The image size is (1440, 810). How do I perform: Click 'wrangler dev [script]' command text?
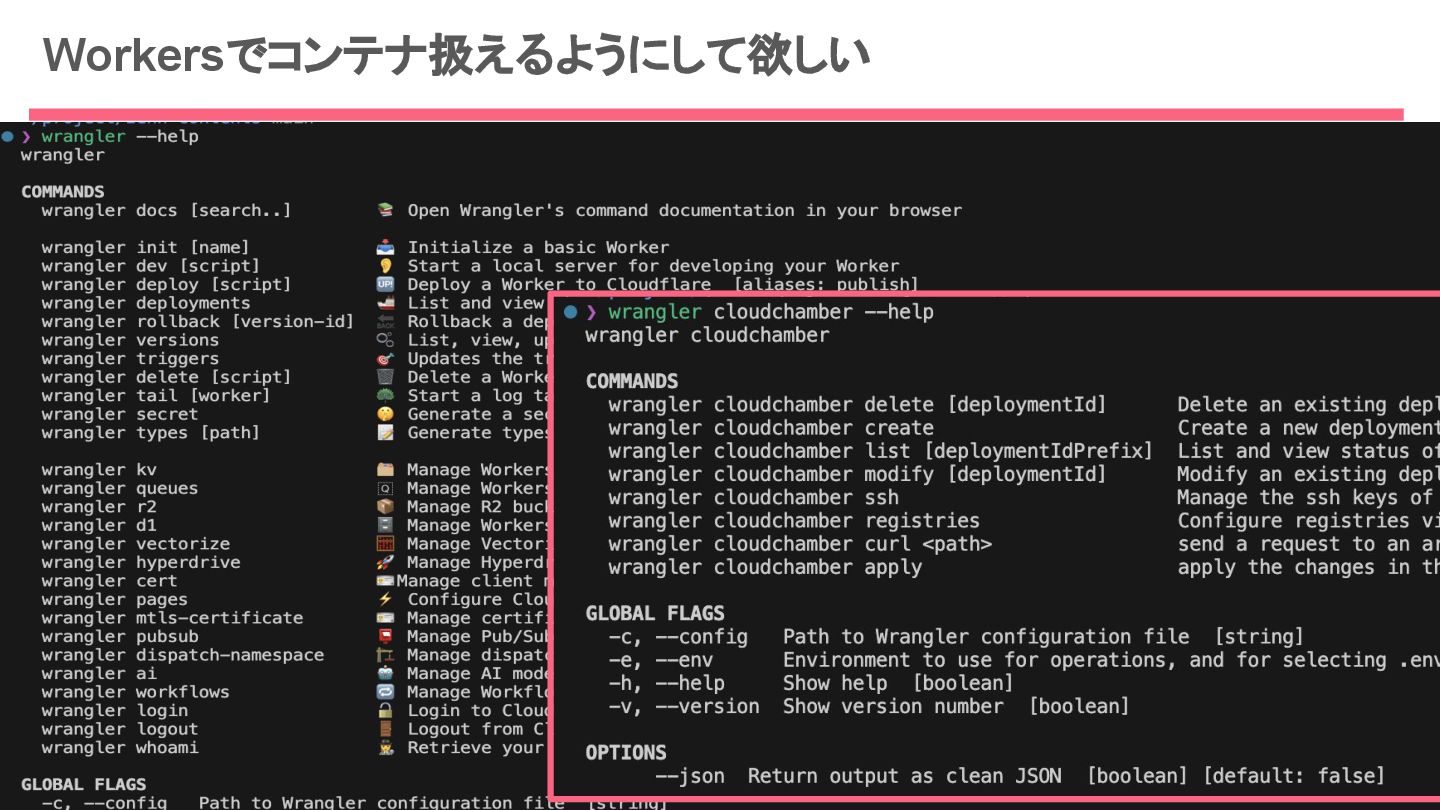150,266
